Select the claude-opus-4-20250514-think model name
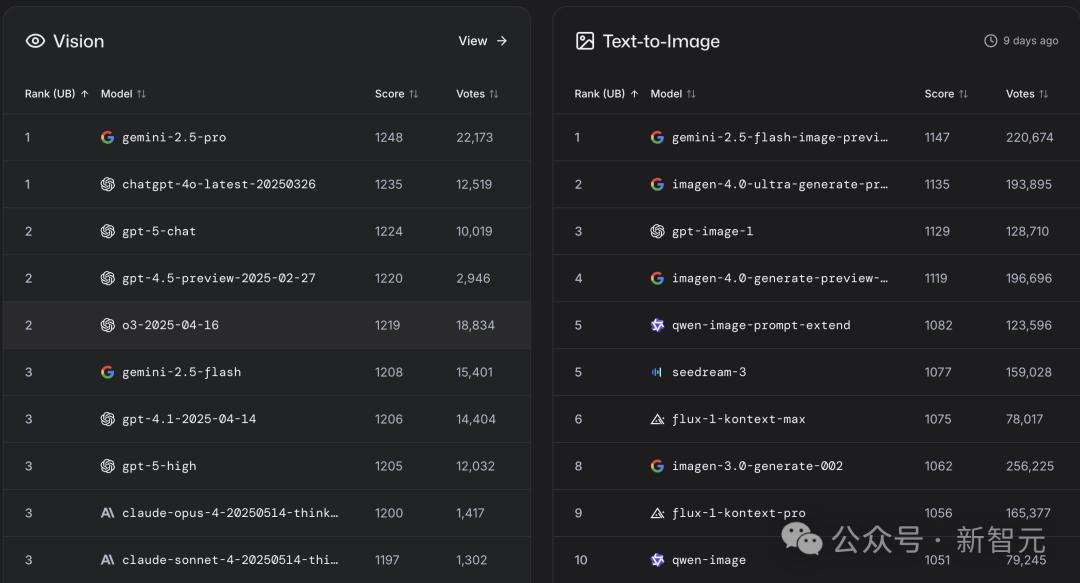This screenshot has height=583, width=1080. tap(230, 513)
